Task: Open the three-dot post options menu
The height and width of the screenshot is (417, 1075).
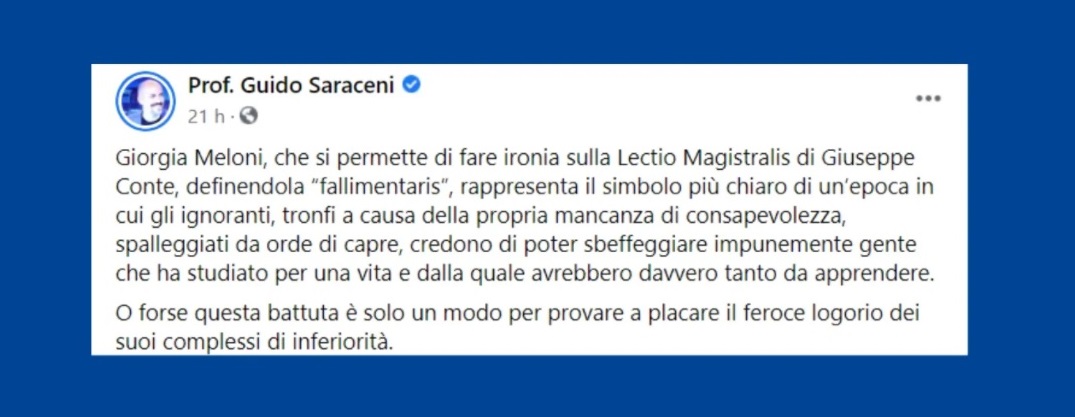Action: [928, 99]
